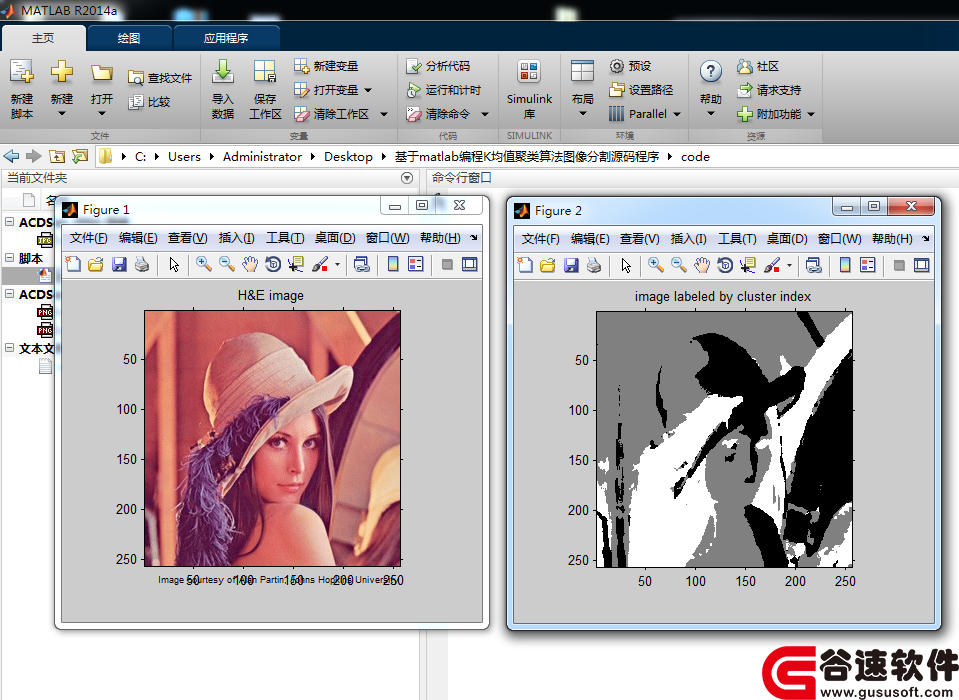Click Save Workspace (保存工作区) icon

(x=265, y=72)
